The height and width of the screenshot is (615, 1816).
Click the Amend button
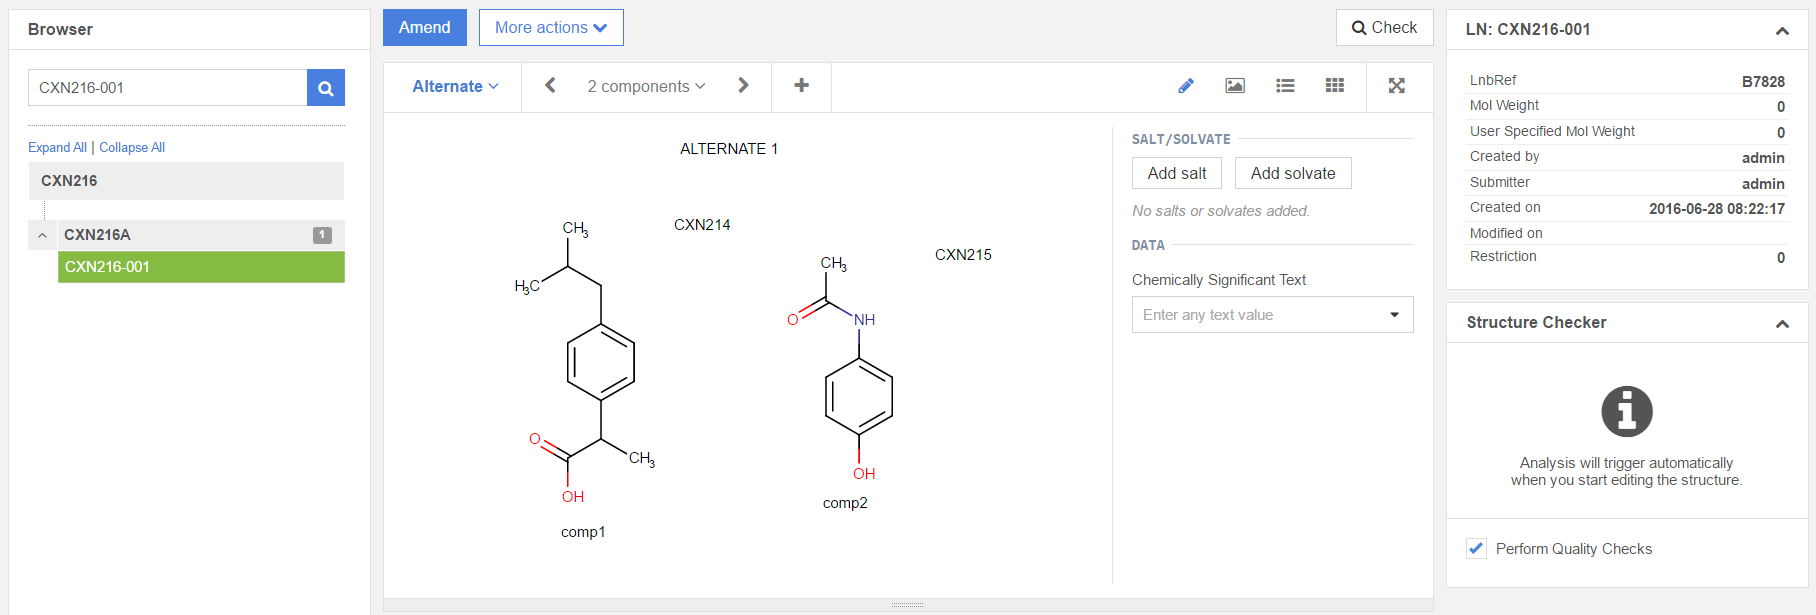tap(424, 28)
